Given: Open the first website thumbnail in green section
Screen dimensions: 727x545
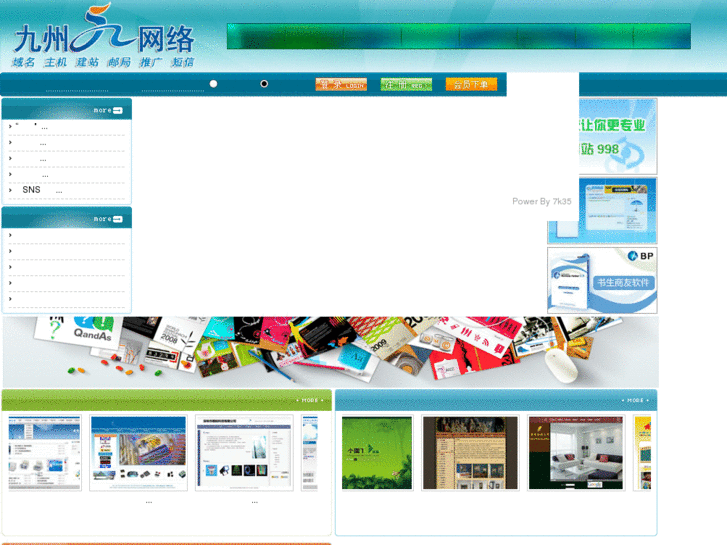Looking at the screenshot, I should (x=45, y=453).
